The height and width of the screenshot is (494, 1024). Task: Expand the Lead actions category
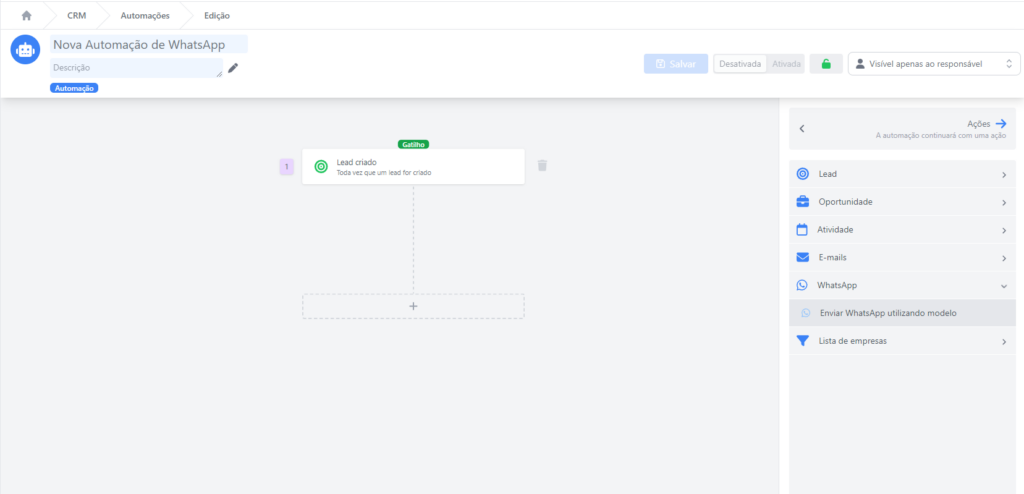coord(902,174)
